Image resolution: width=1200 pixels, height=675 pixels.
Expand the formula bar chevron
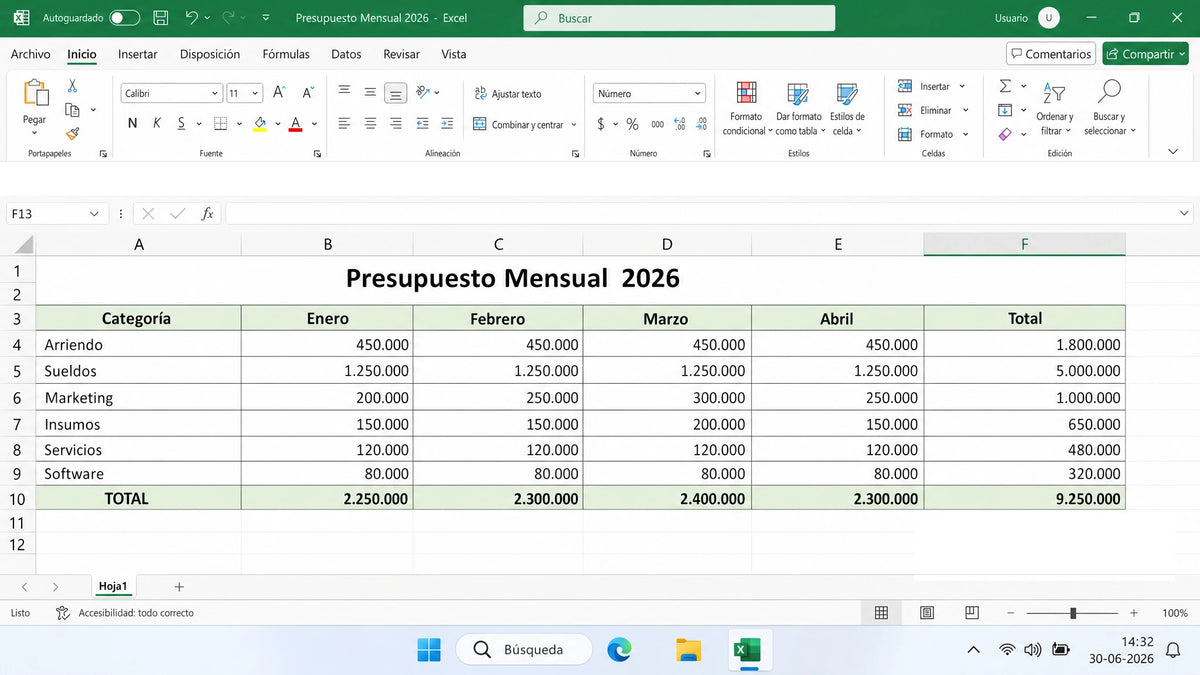tap(1185, 213)
